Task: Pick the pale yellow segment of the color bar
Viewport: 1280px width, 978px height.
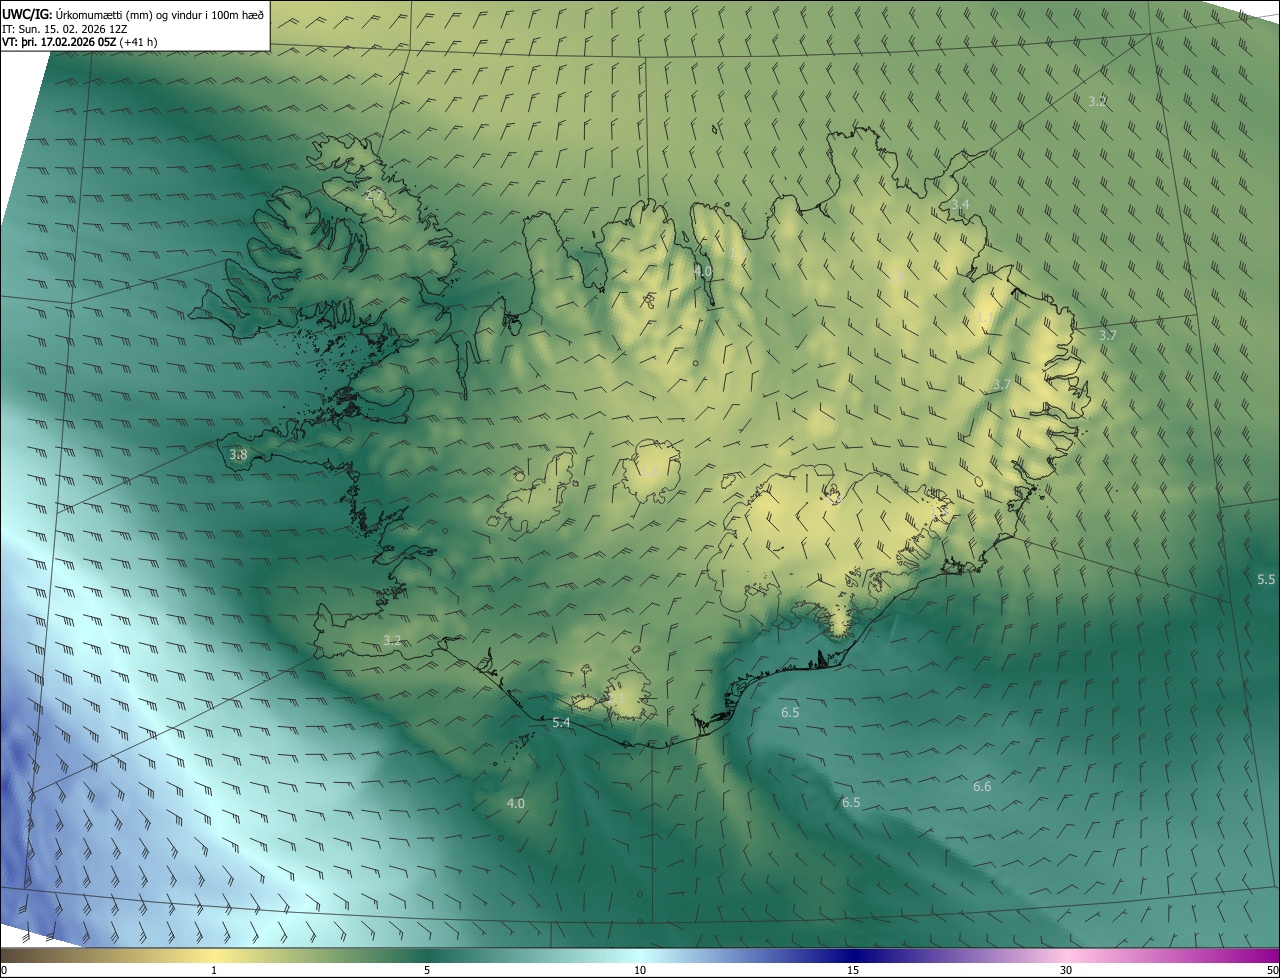Action: pos(215,955)
